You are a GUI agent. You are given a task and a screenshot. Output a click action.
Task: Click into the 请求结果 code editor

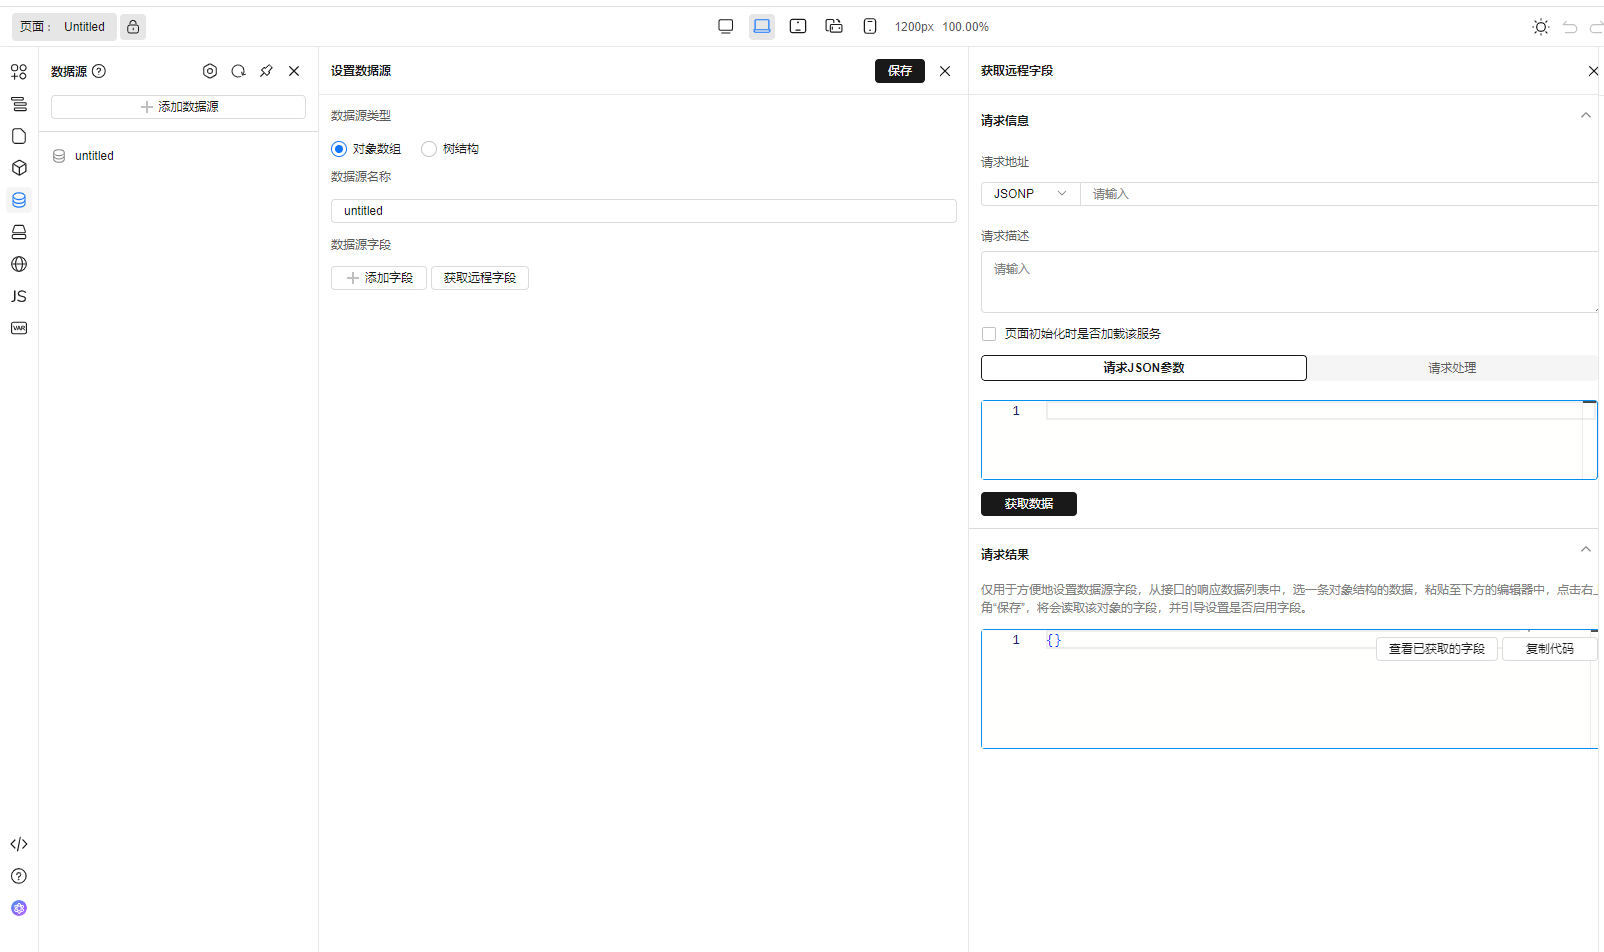pos(1289,689)
